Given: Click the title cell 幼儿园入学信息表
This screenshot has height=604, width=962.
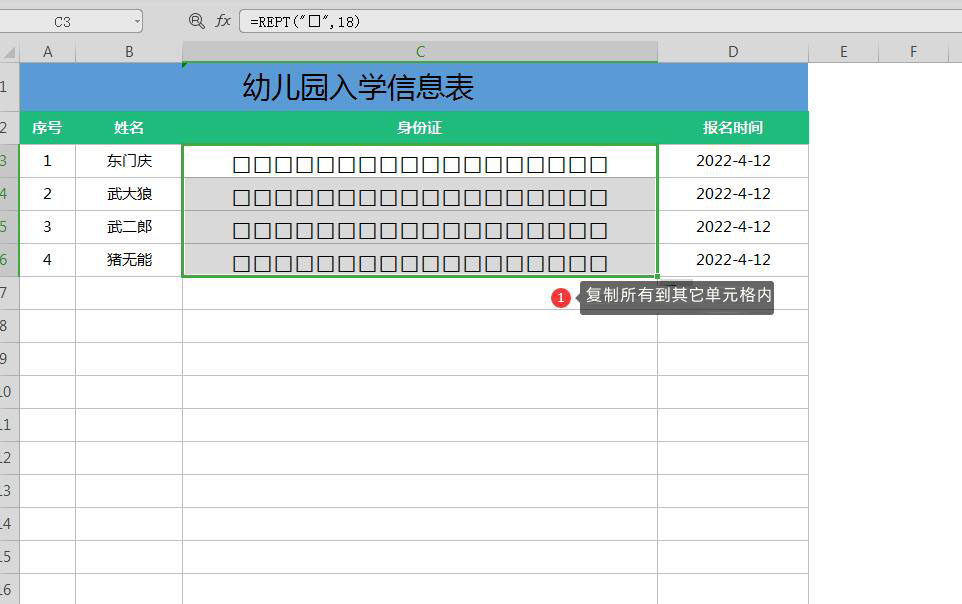Looking at the screenshot, I should click(414, 87).
